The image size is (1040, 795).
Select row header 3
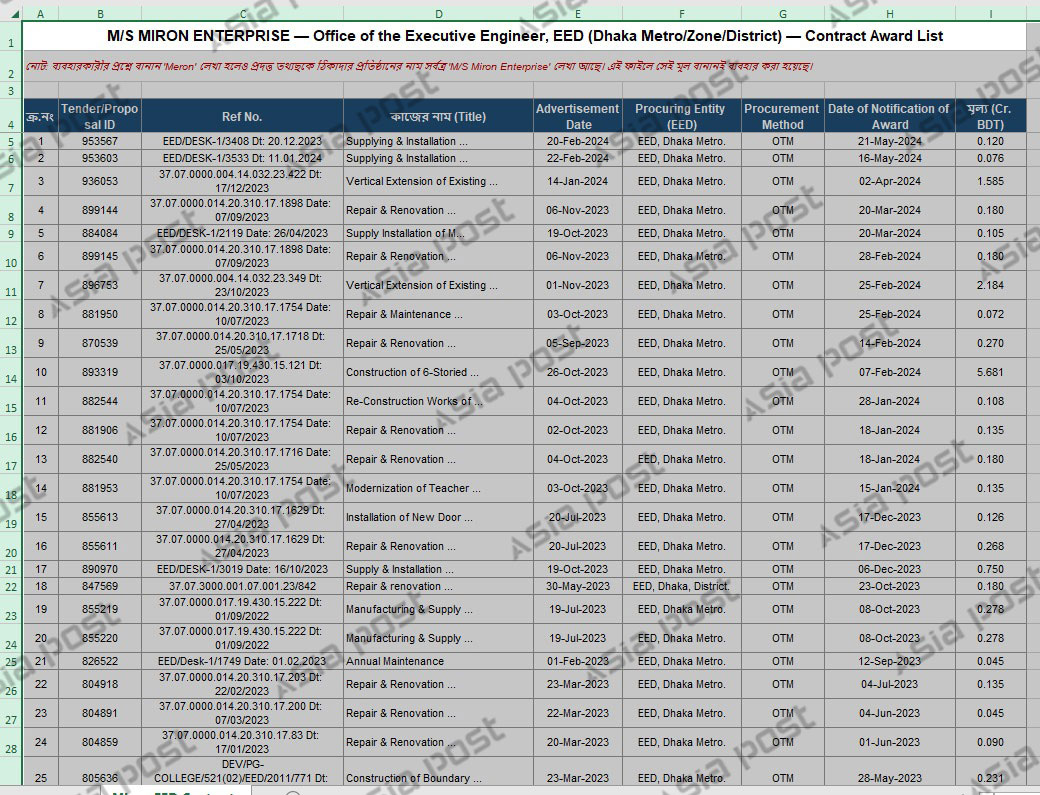coord(11,90)
